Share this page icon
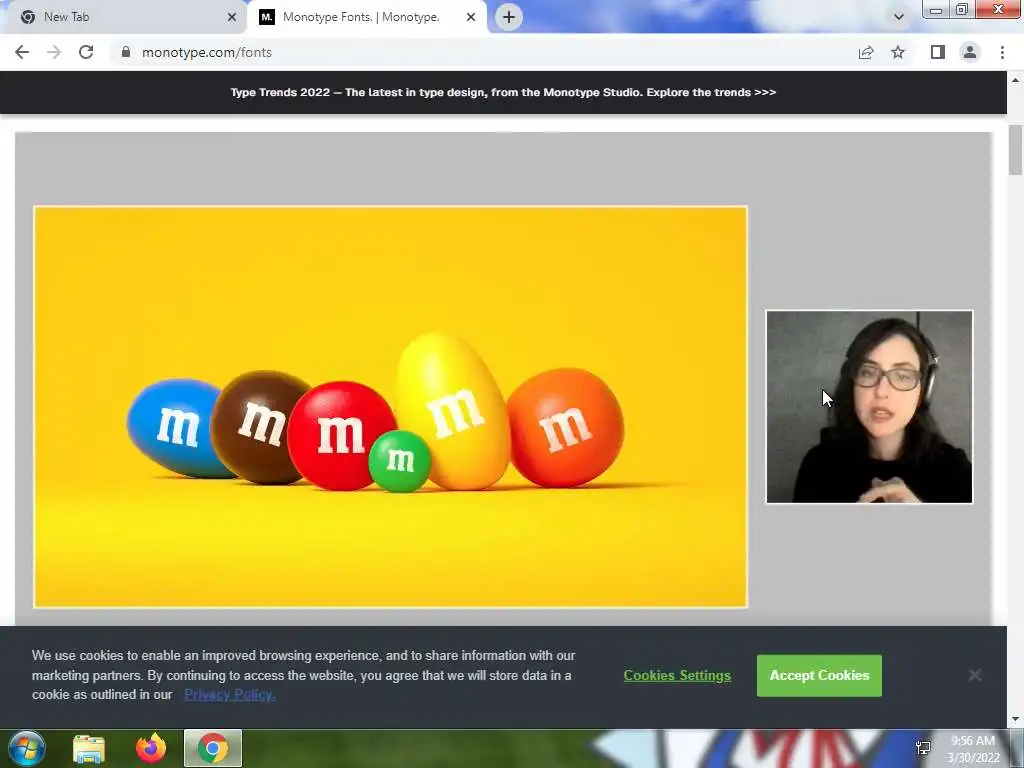 tap(866, 52)
